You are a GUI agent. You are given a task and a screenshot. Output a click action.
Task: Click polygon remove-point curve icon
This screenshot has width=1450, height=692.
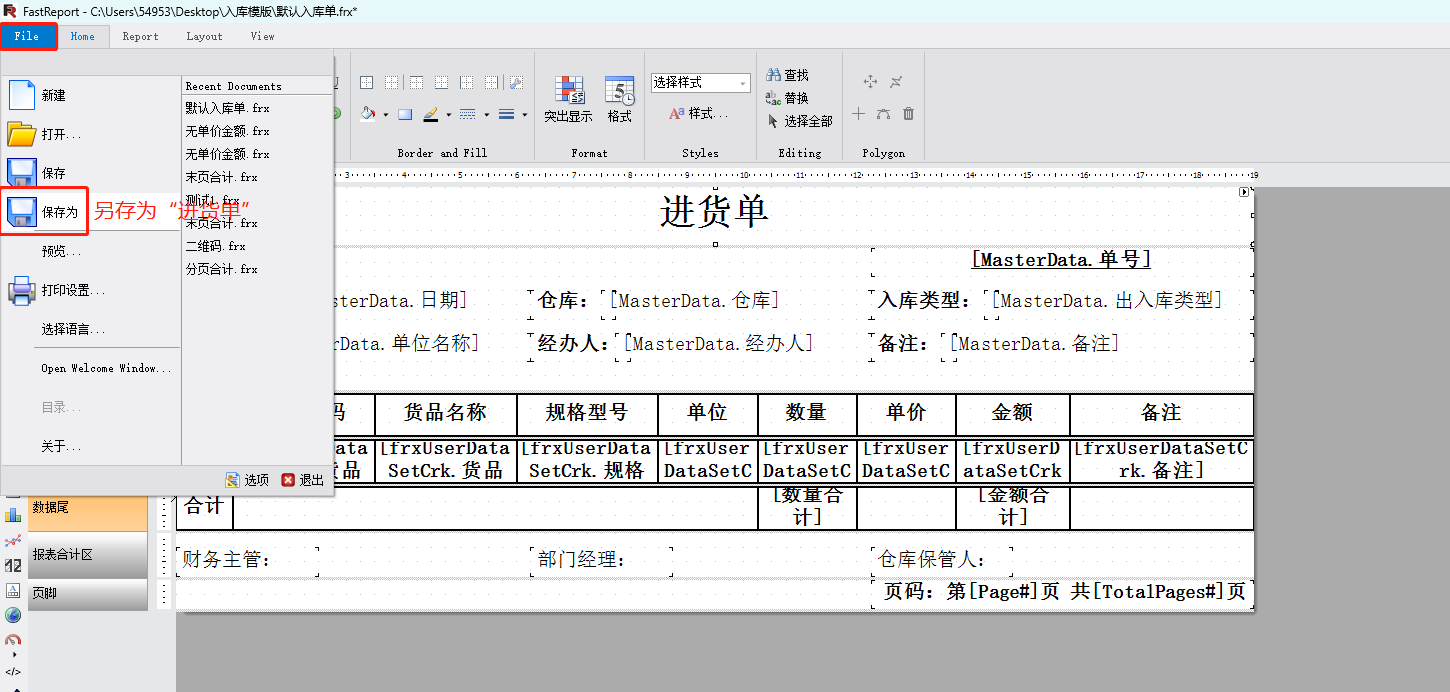pyautogui.click(x=896, y=82)
